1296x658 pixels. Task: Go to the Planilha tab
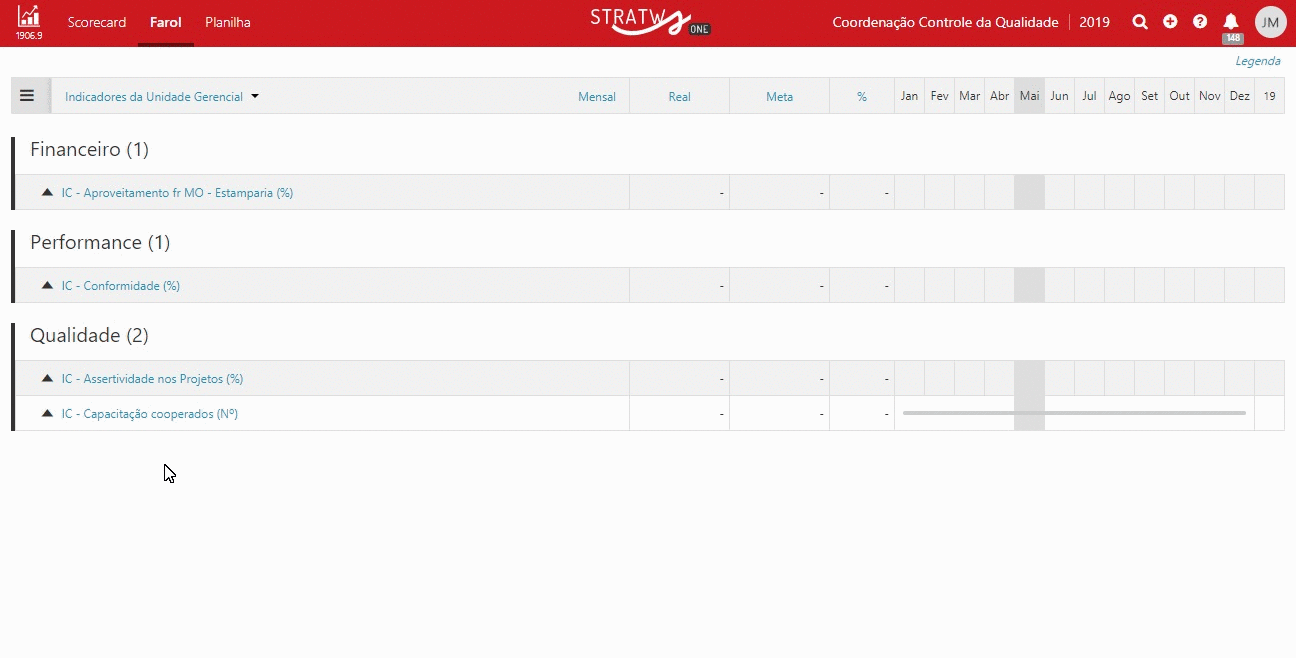coord(228,22)
